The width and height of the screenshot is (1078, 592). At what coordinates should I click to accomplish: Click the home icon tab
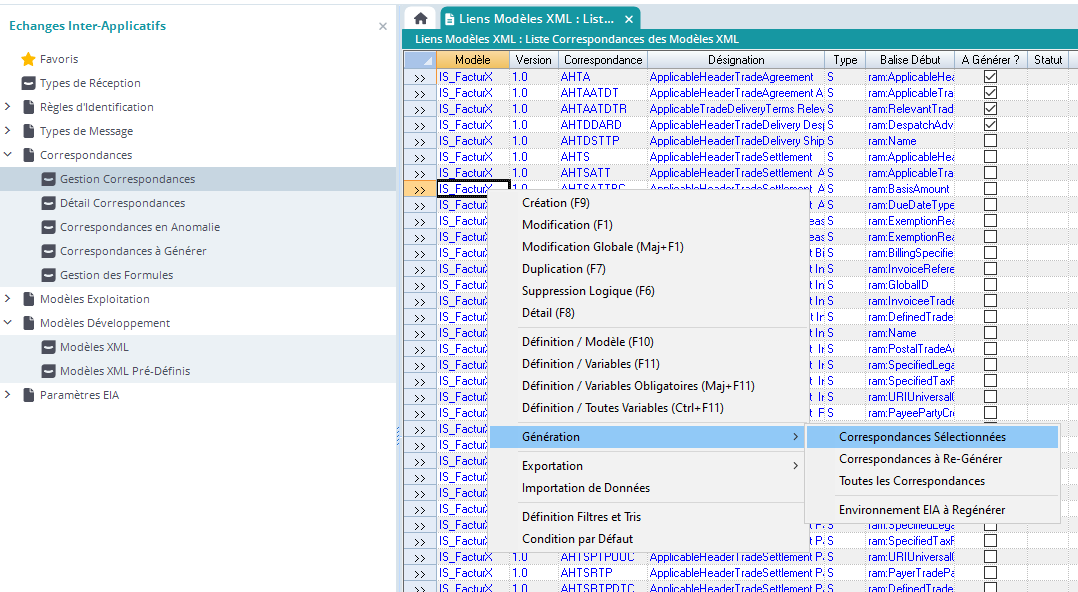(x=420, y=18)
